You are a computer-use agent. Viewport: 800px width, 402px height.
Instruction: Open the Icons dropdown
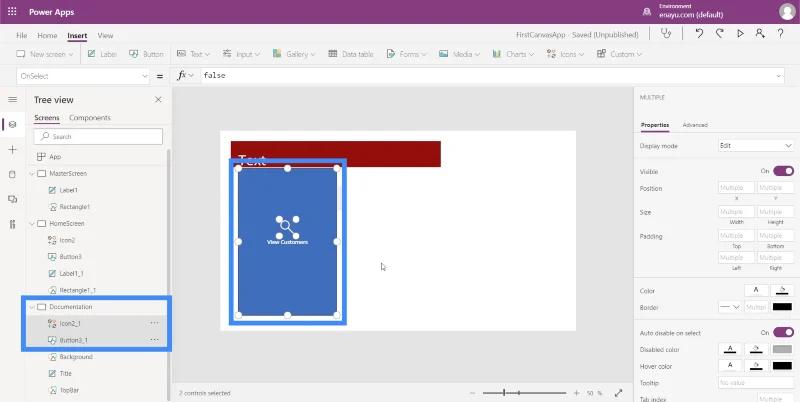pyautogui.click(x=565, y=54)
